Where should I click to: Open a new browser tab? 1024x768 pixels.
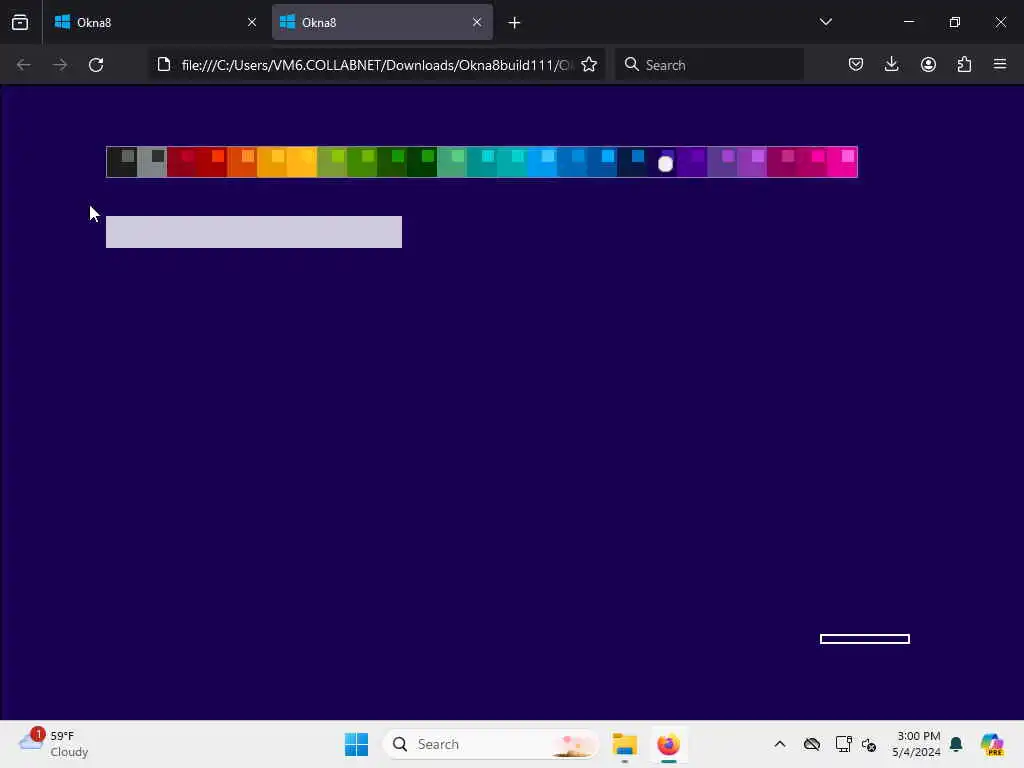coord(515,23)
